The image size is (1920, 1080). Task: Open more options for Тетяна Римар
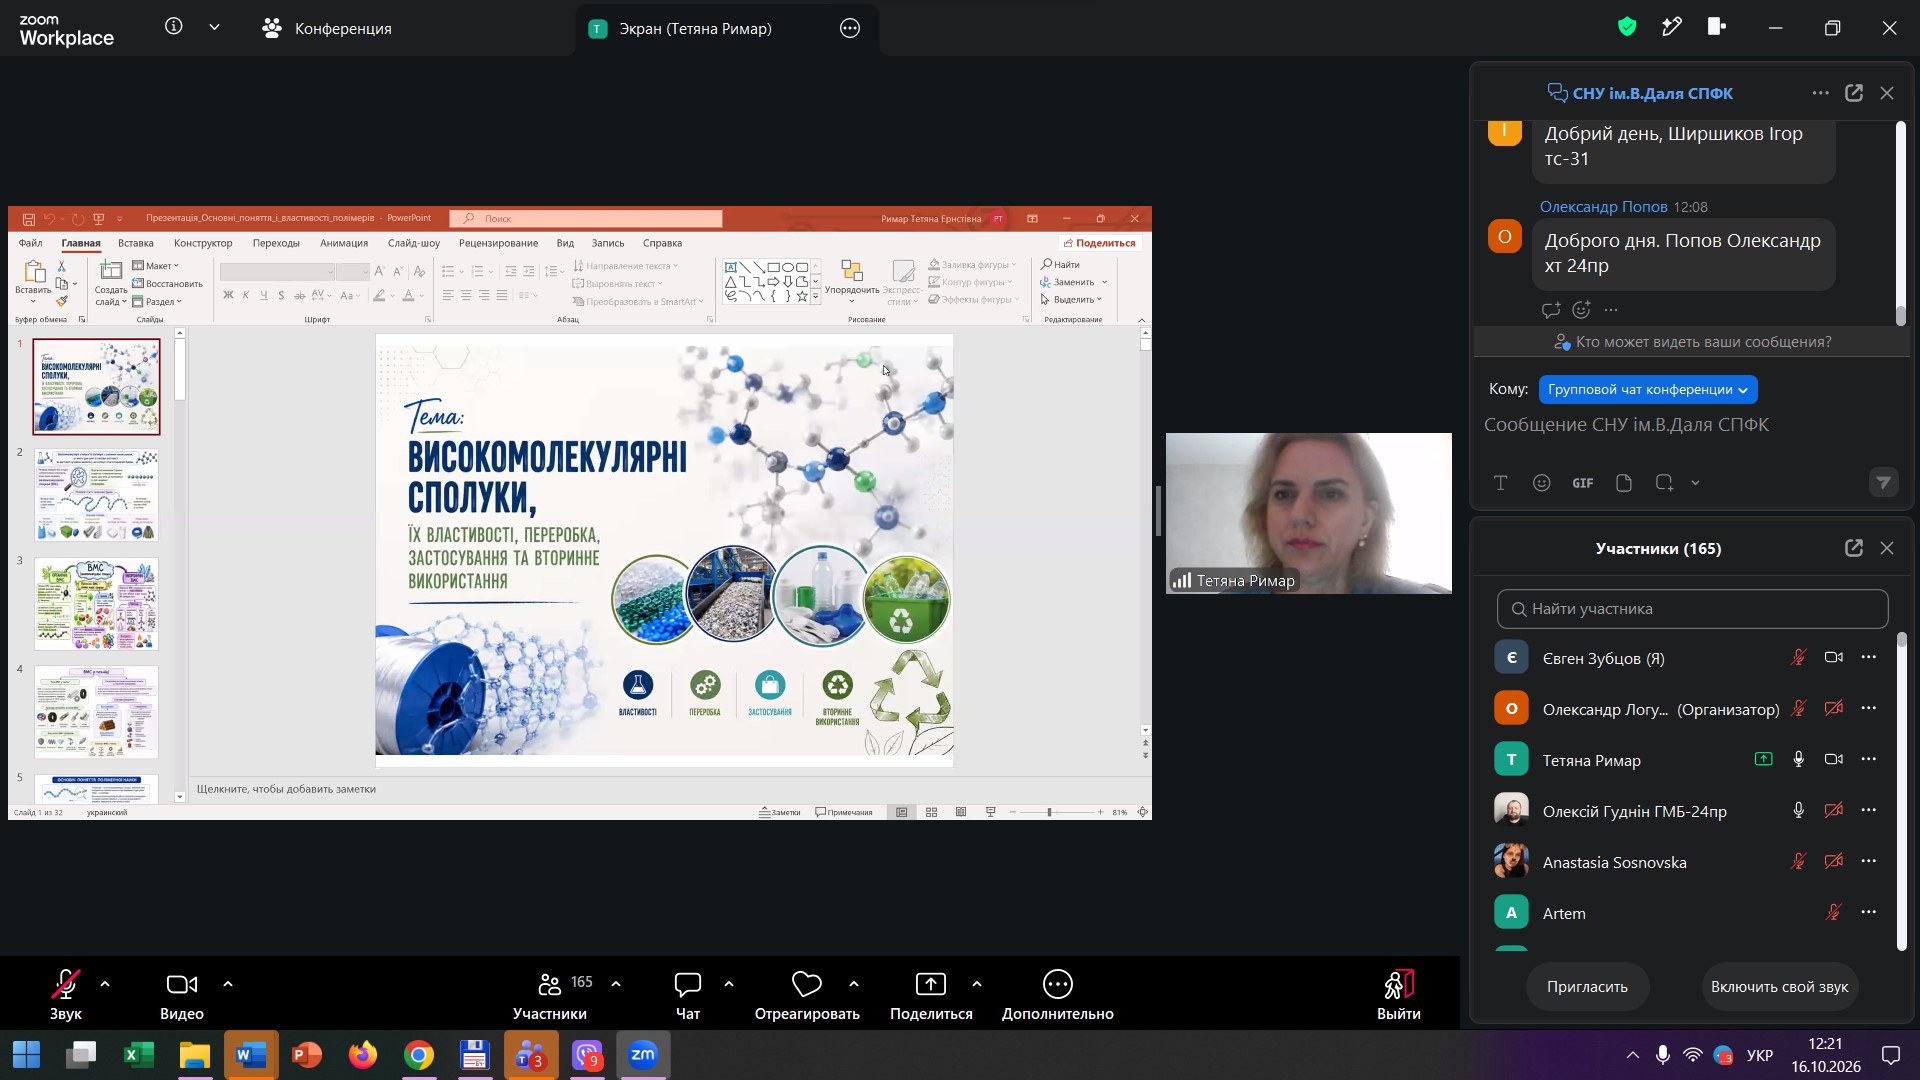click(1869, 760)
